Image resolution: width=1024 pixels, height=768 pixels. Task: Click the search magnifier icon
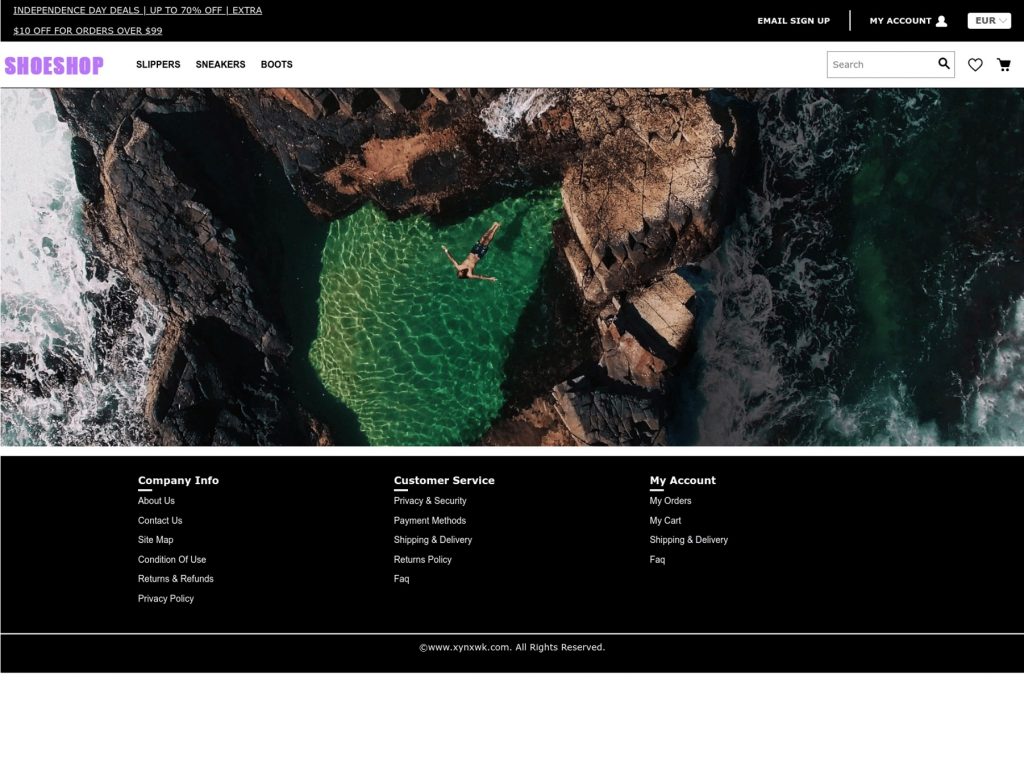[943, 64]
